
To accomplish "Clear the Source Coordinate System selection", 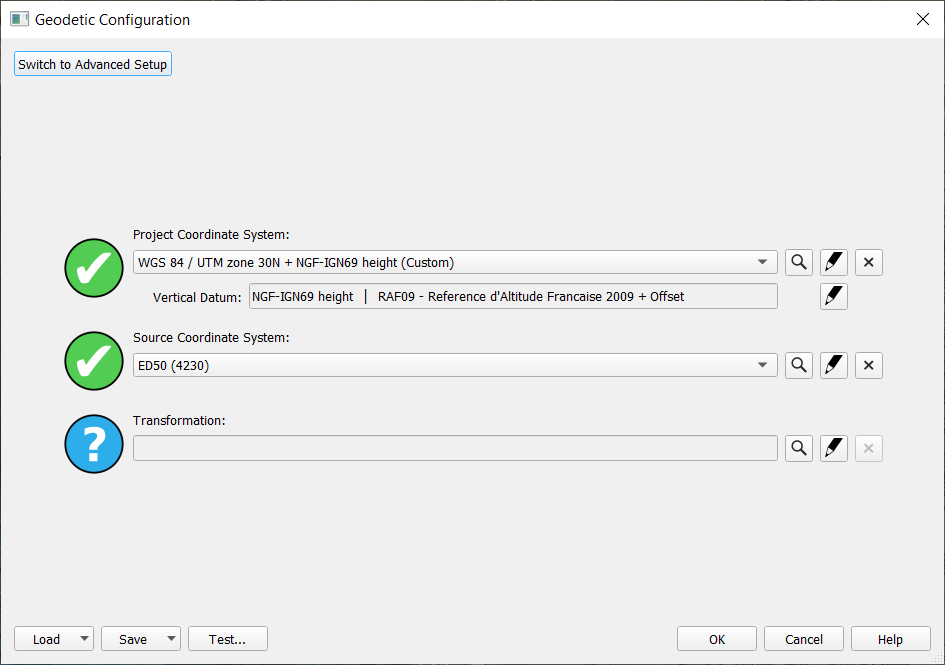I will tap(868, 365).
